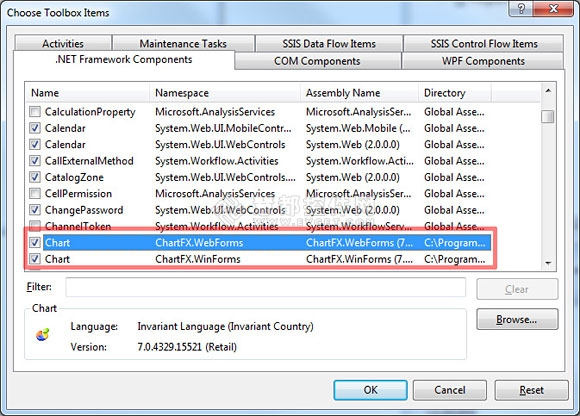Select the .NET Framework Components tab

tap(124, 60)
